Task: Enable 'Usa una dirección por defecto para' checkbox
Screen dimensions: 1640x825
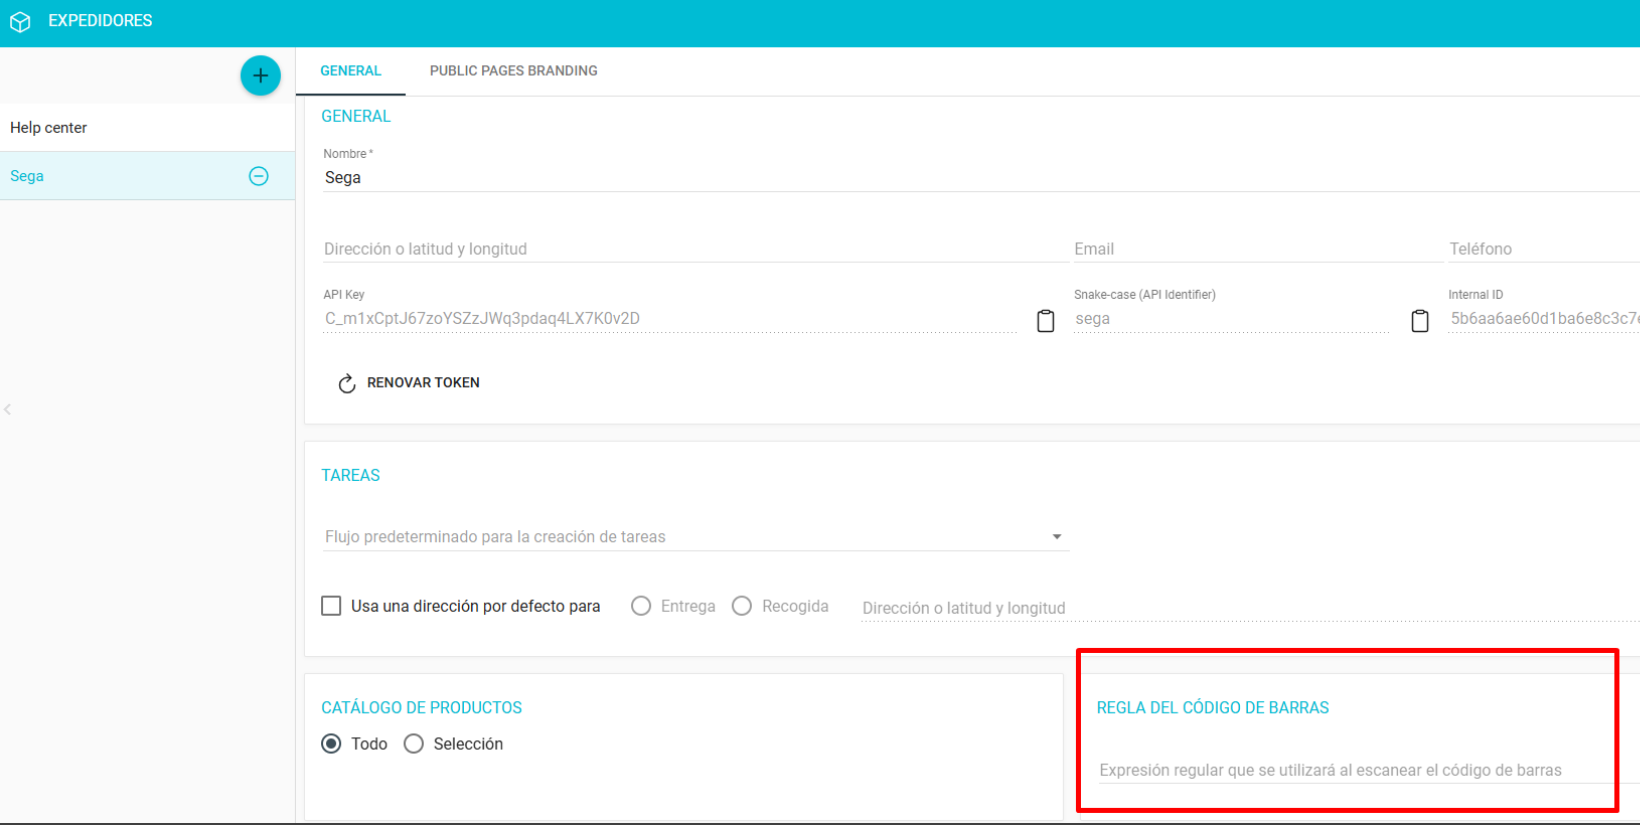Action: pos(331,606)
